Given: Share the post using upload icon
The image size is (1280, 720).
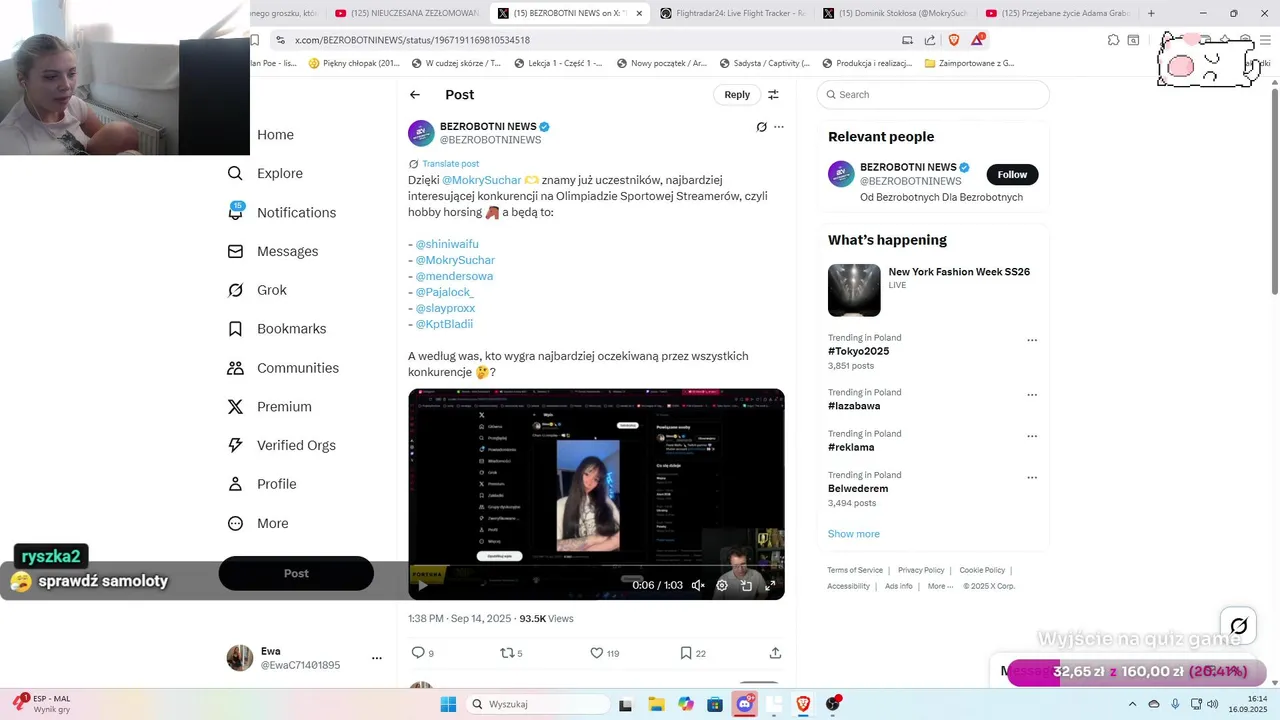Looking at the screenshot, I should (x=775, y=653).
